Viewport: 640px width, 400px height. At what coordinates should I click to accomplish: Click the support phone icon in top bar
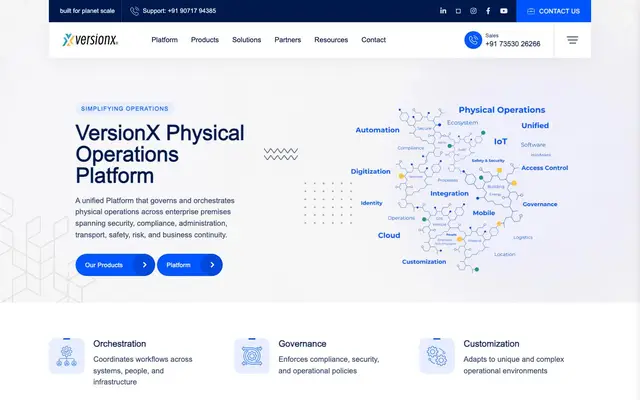point(134,11)
